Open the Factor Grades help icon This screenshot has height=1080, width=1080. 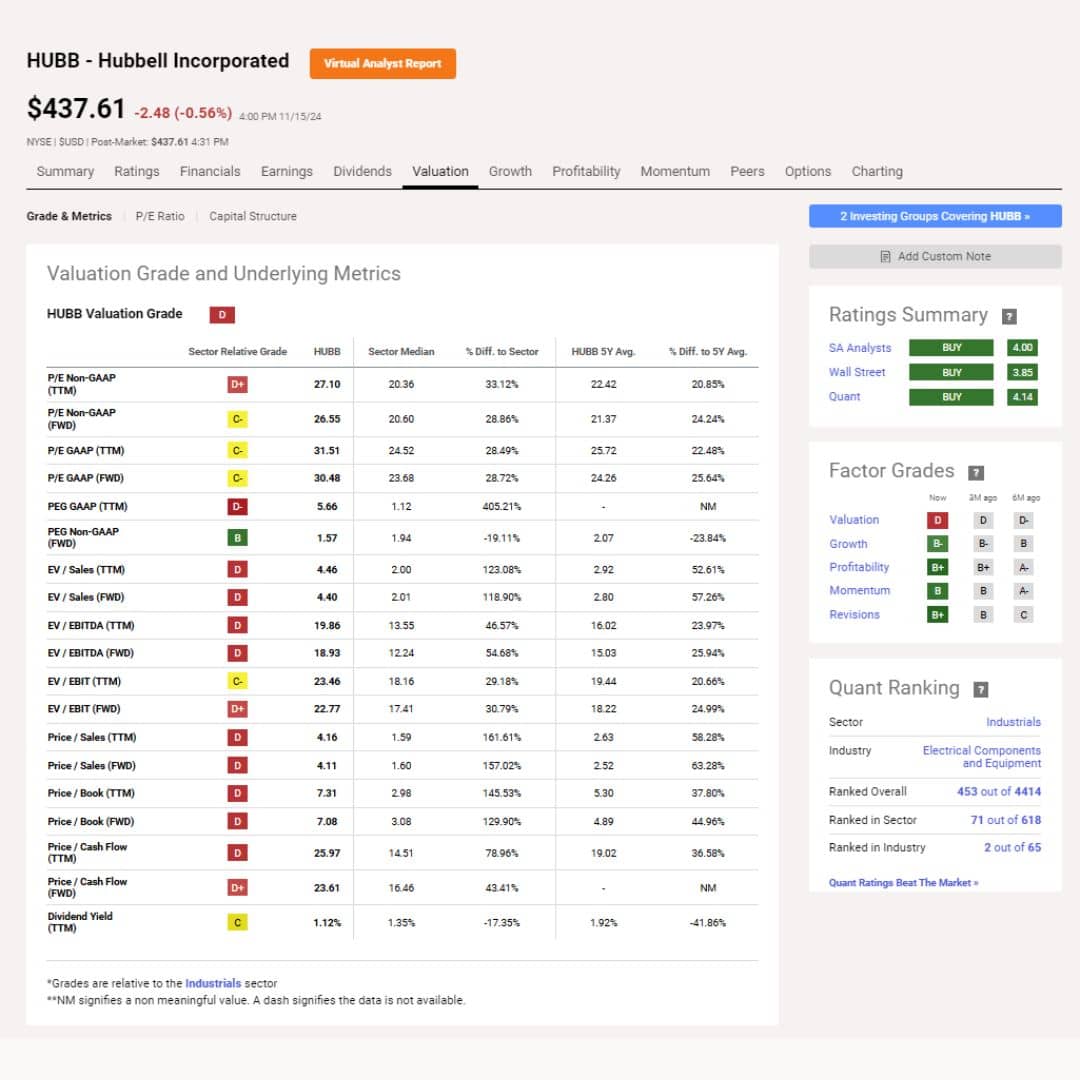(x=975, y=472)
